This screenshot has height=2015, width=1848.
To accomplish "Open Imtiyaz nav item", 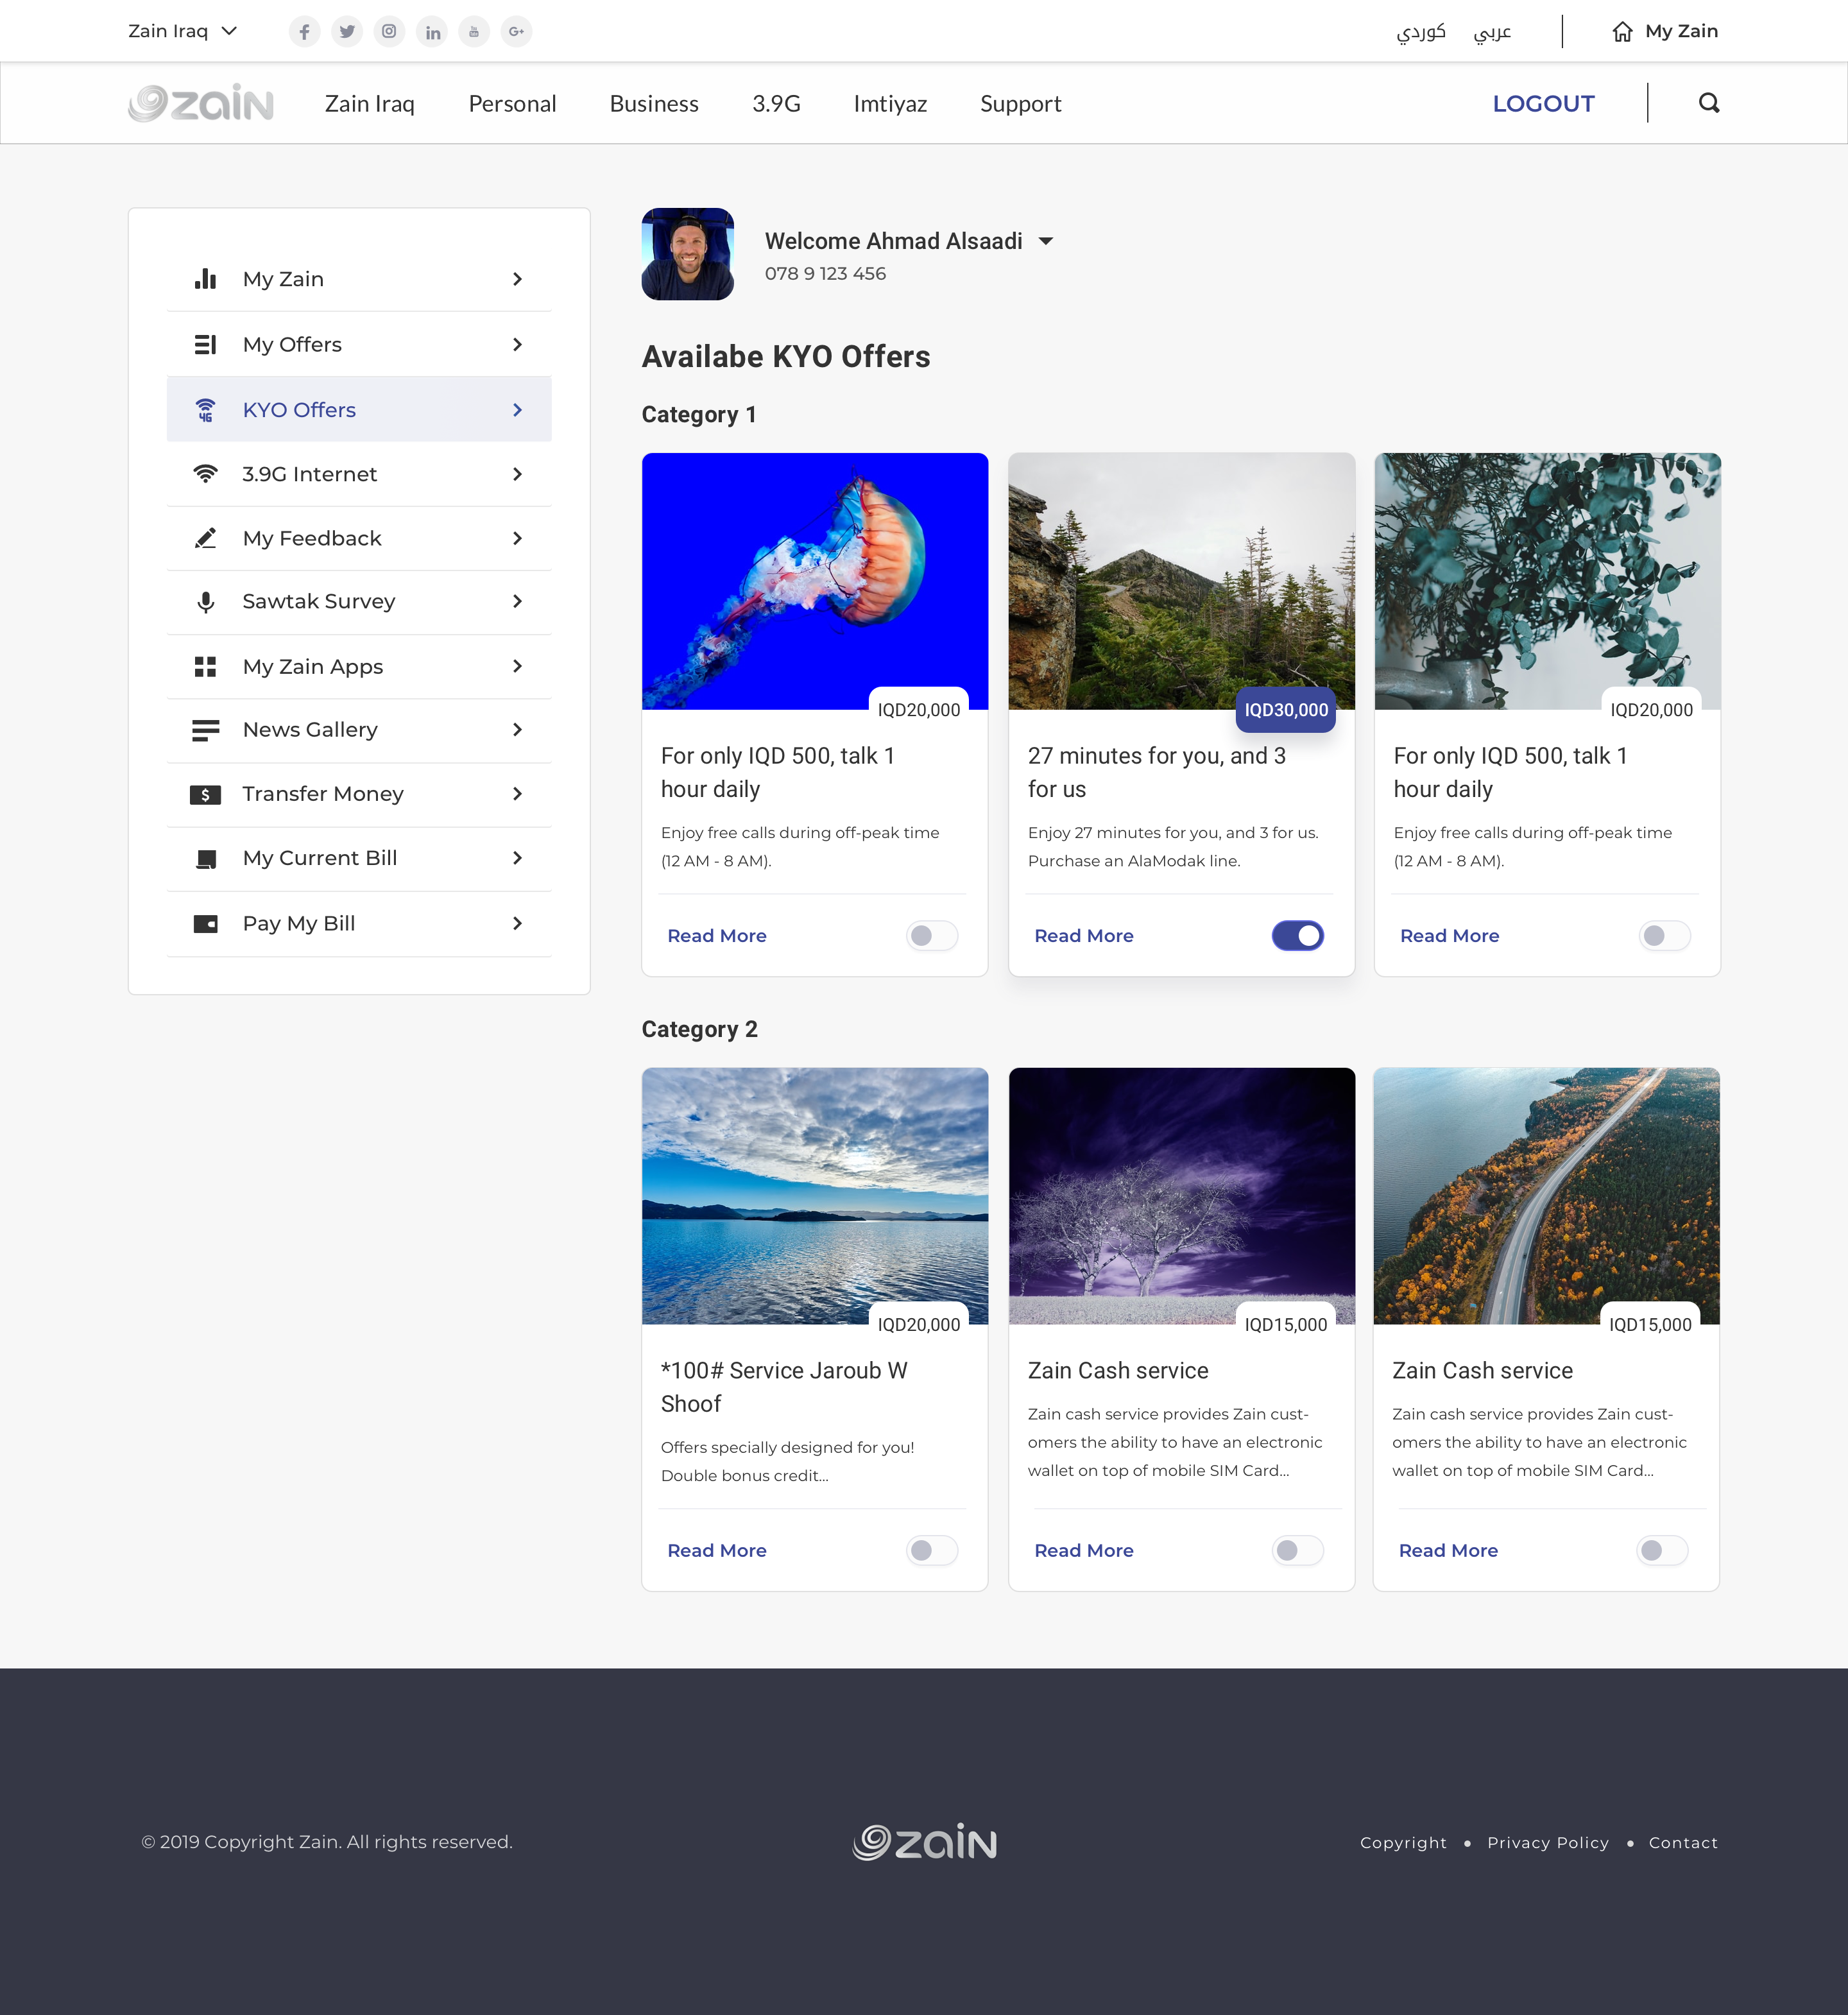I will coord(890,104).
